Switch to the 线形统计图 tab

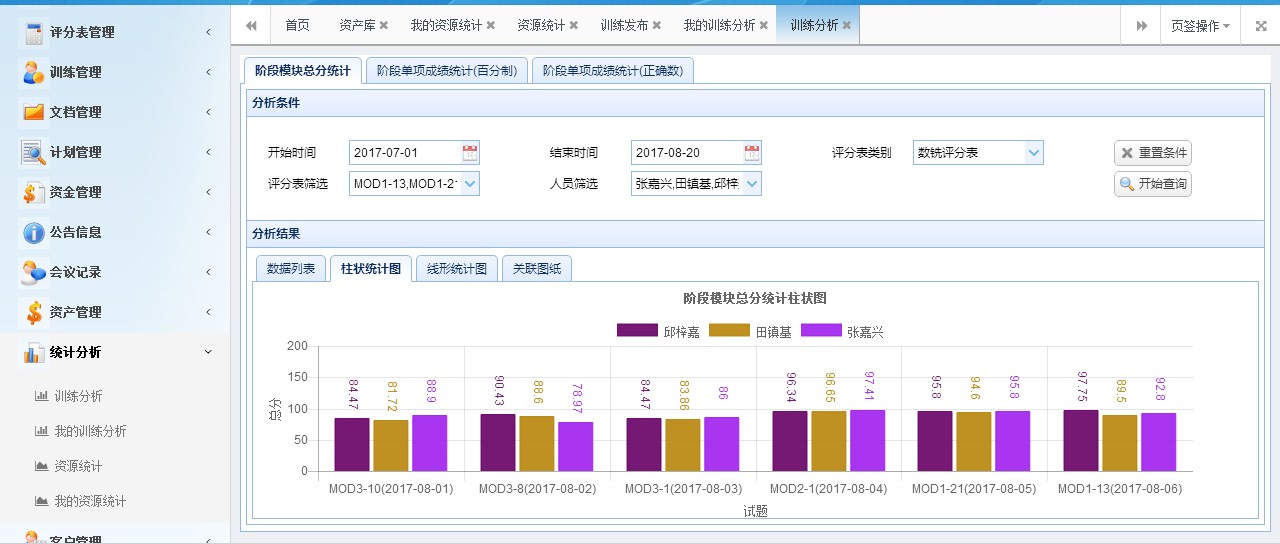point(457,269)
